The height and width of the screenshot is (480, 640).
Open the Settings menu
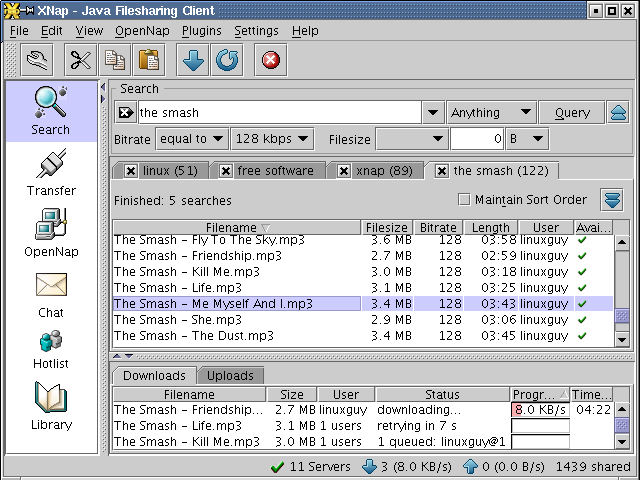(x=256, y=31)
